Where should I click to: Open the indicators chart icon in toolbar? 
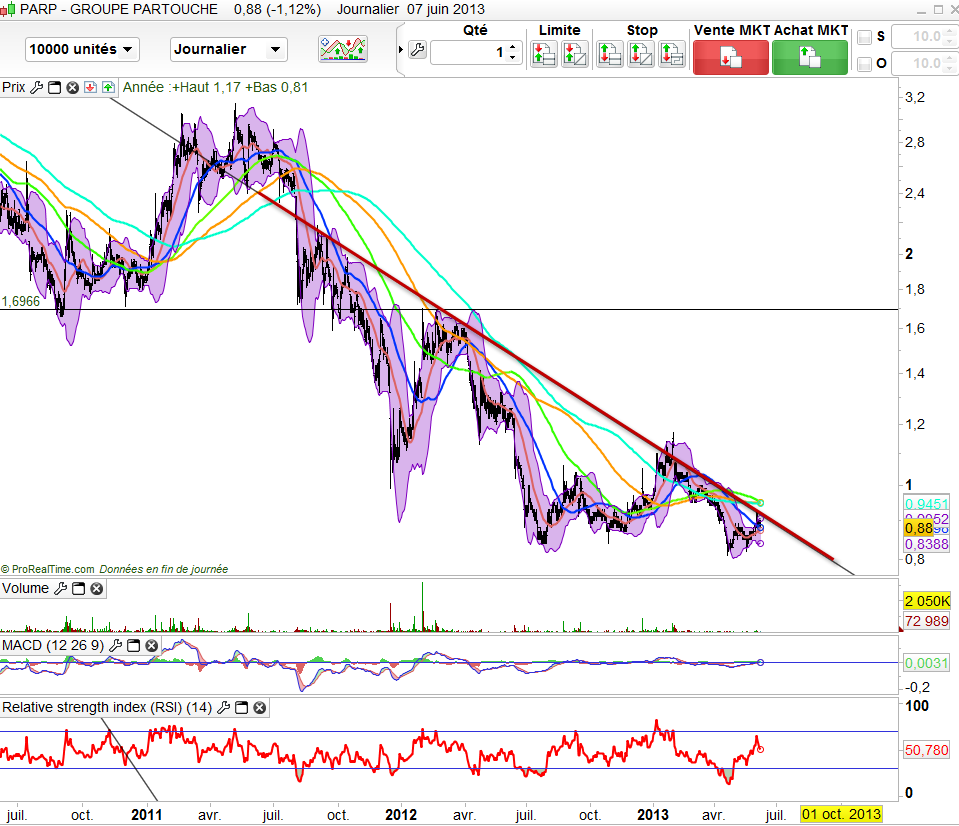pos(342,49)
